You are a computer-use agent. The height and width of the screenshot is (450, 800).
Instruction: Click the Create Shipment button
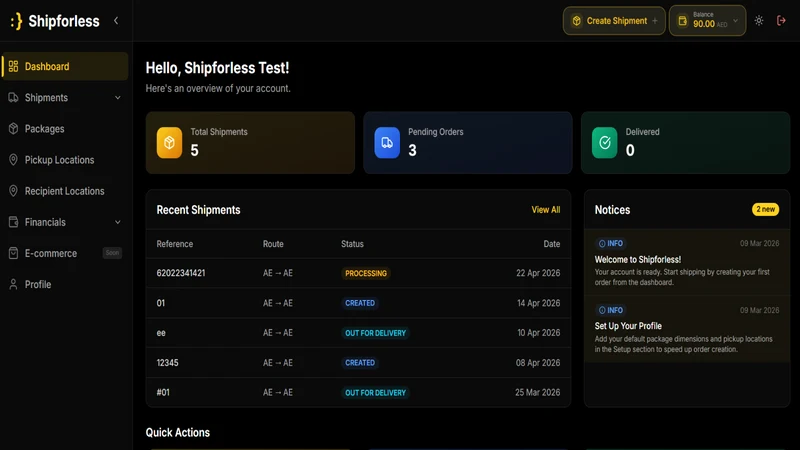[x=614, y=21]
